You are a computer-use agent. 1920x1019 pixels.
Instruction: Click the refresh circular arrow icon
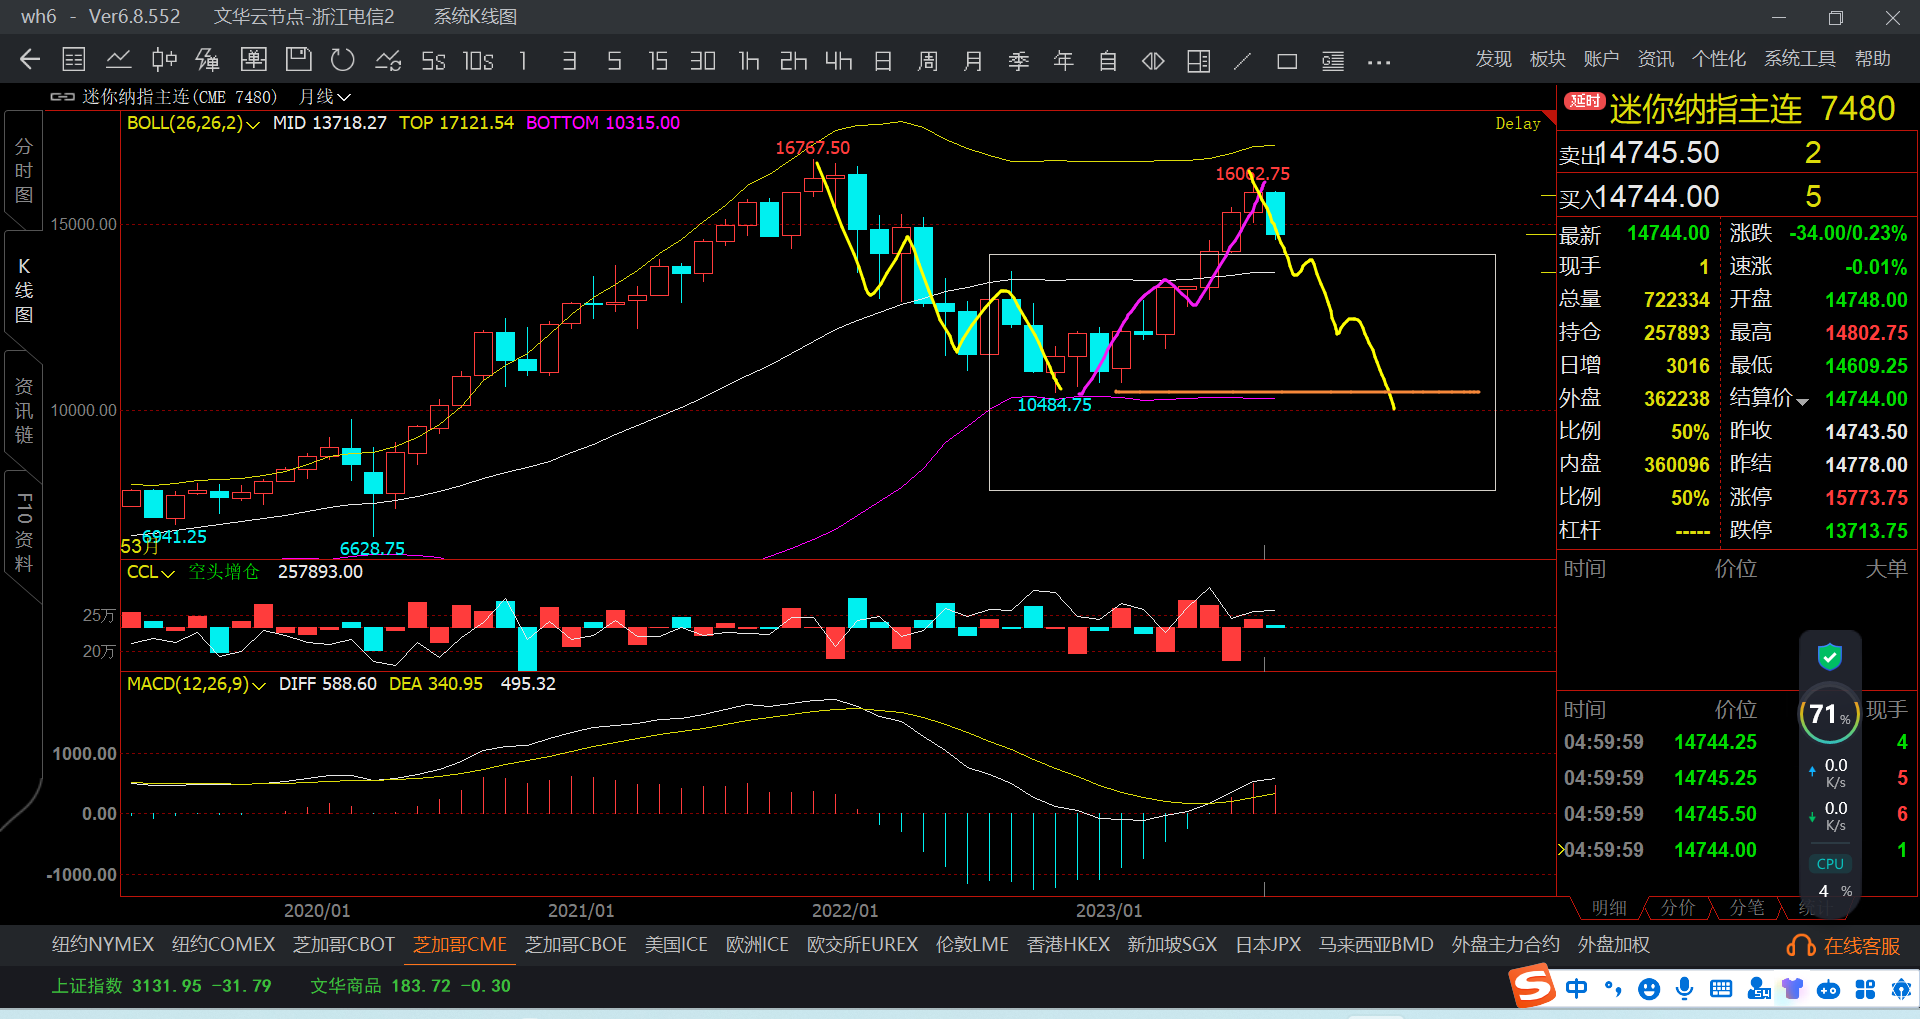[343, 60]
